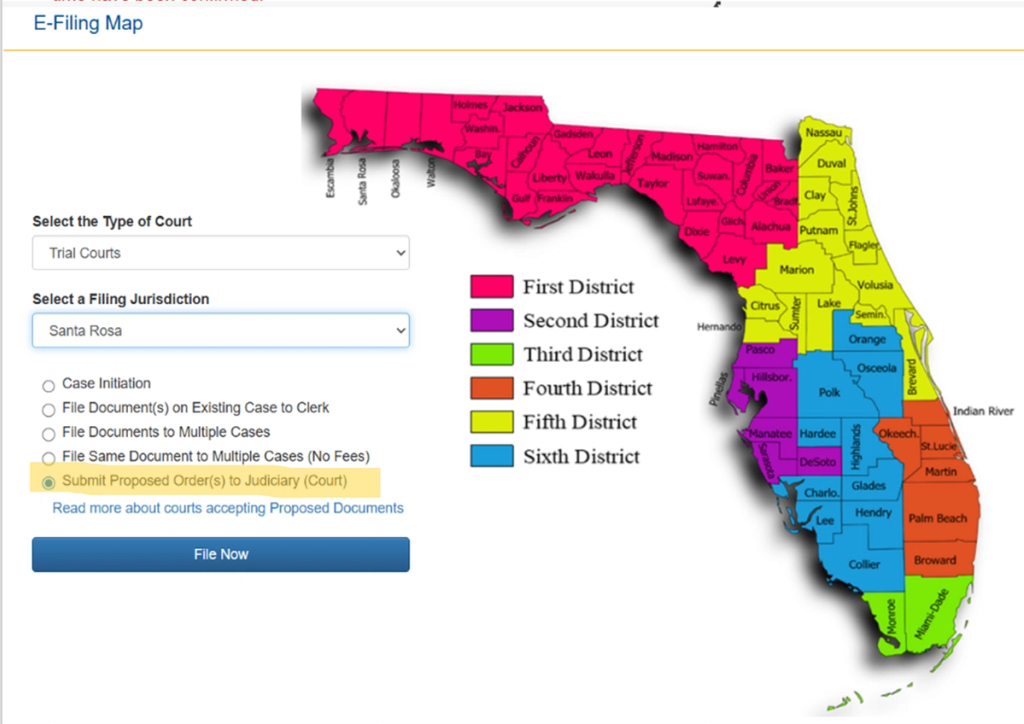Click the Fourth District orange legend swatch
Screen dimensions: 1024x724
pos(492,388)
